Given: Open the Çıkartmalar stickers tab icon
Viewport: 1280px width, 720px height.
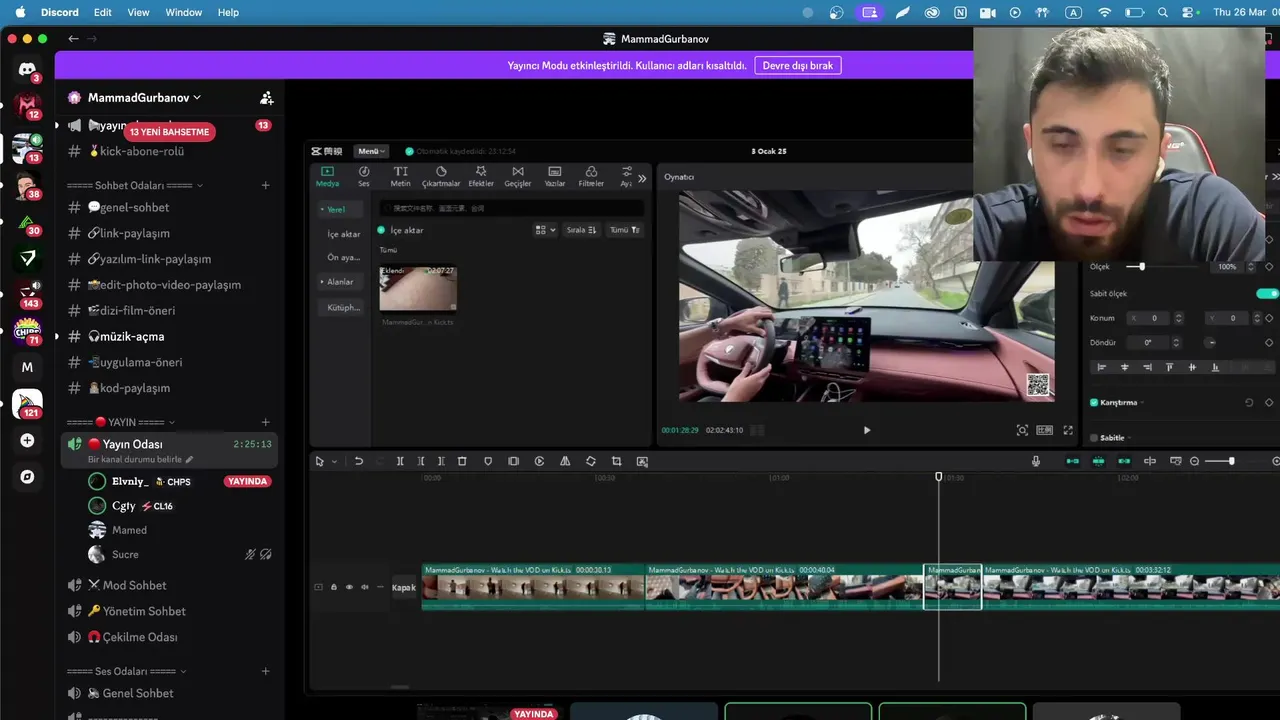Looking at the screenshot, I should 441,171.
